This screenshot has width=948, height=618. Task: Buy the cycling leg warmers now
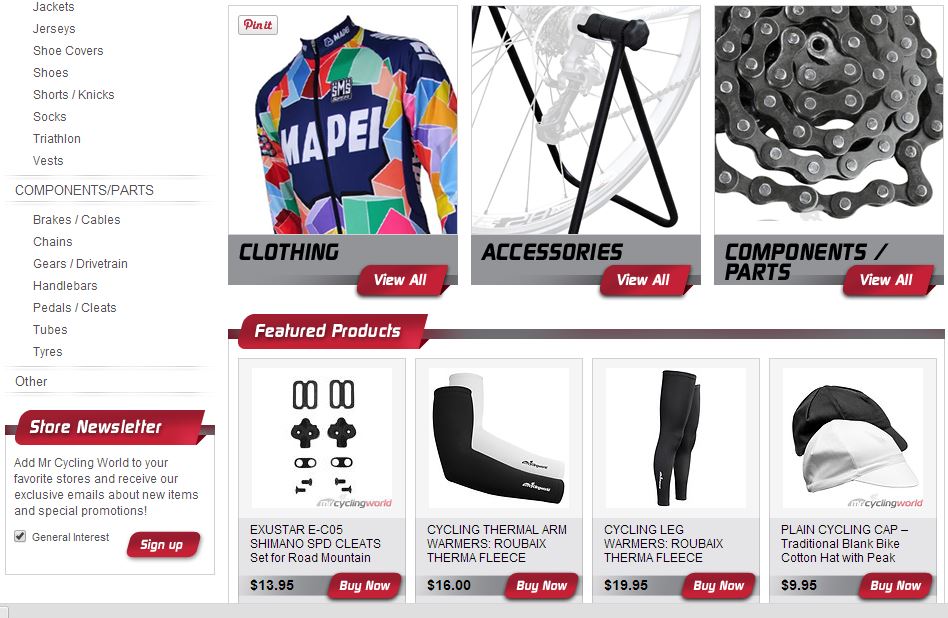[718, 585]
